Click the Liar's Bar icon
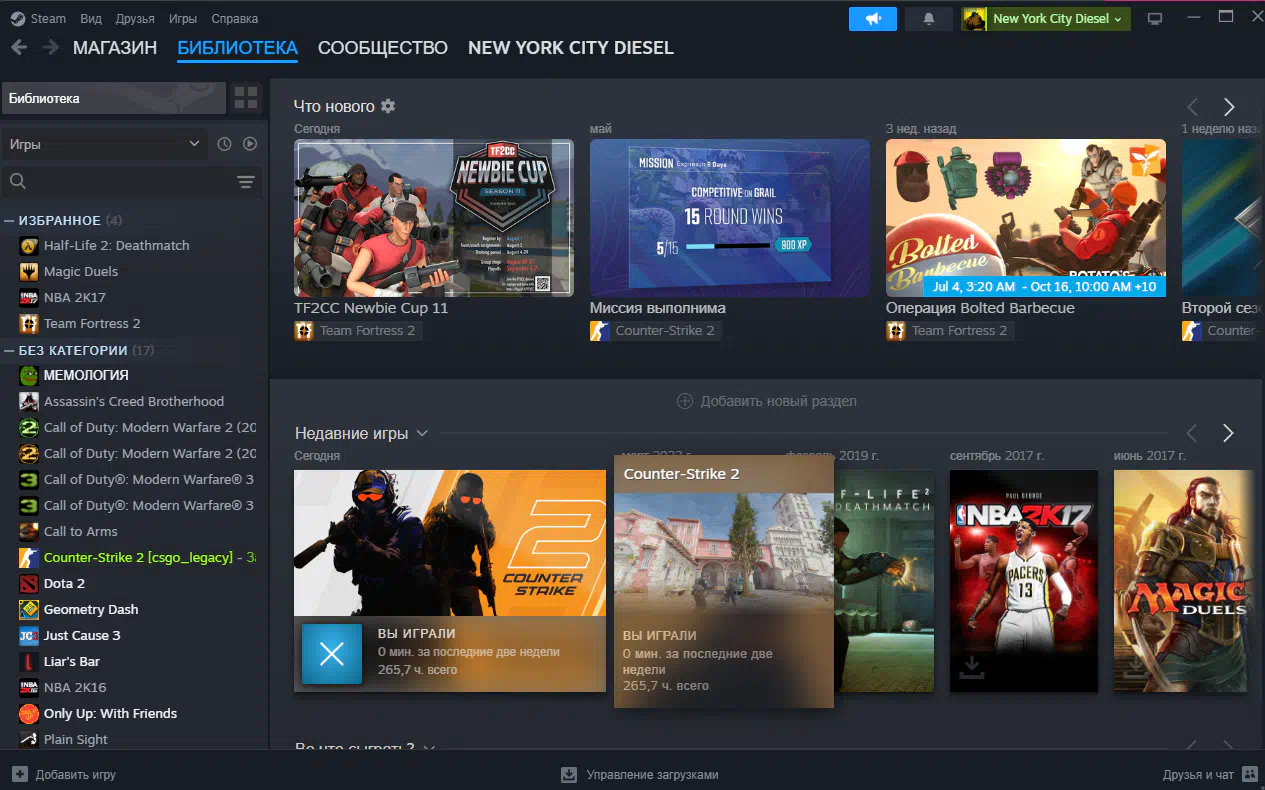This screenshot has width=1265, height=790. coord(29,661)
